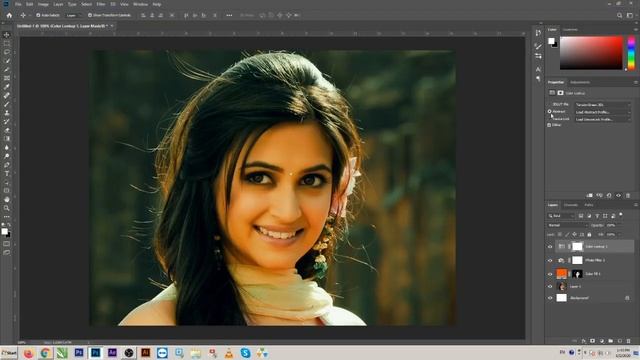Select the Pen tool

point(7,165)
